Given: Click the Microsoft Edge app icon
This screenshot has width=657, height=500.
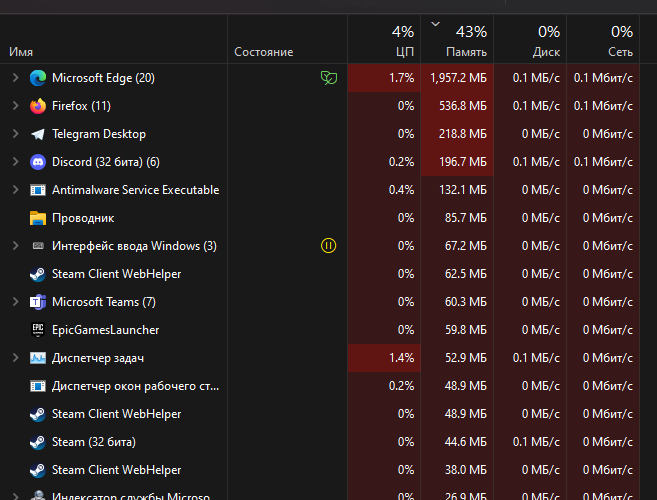Looking at the screenshot, I should click(x=38, y=78).
